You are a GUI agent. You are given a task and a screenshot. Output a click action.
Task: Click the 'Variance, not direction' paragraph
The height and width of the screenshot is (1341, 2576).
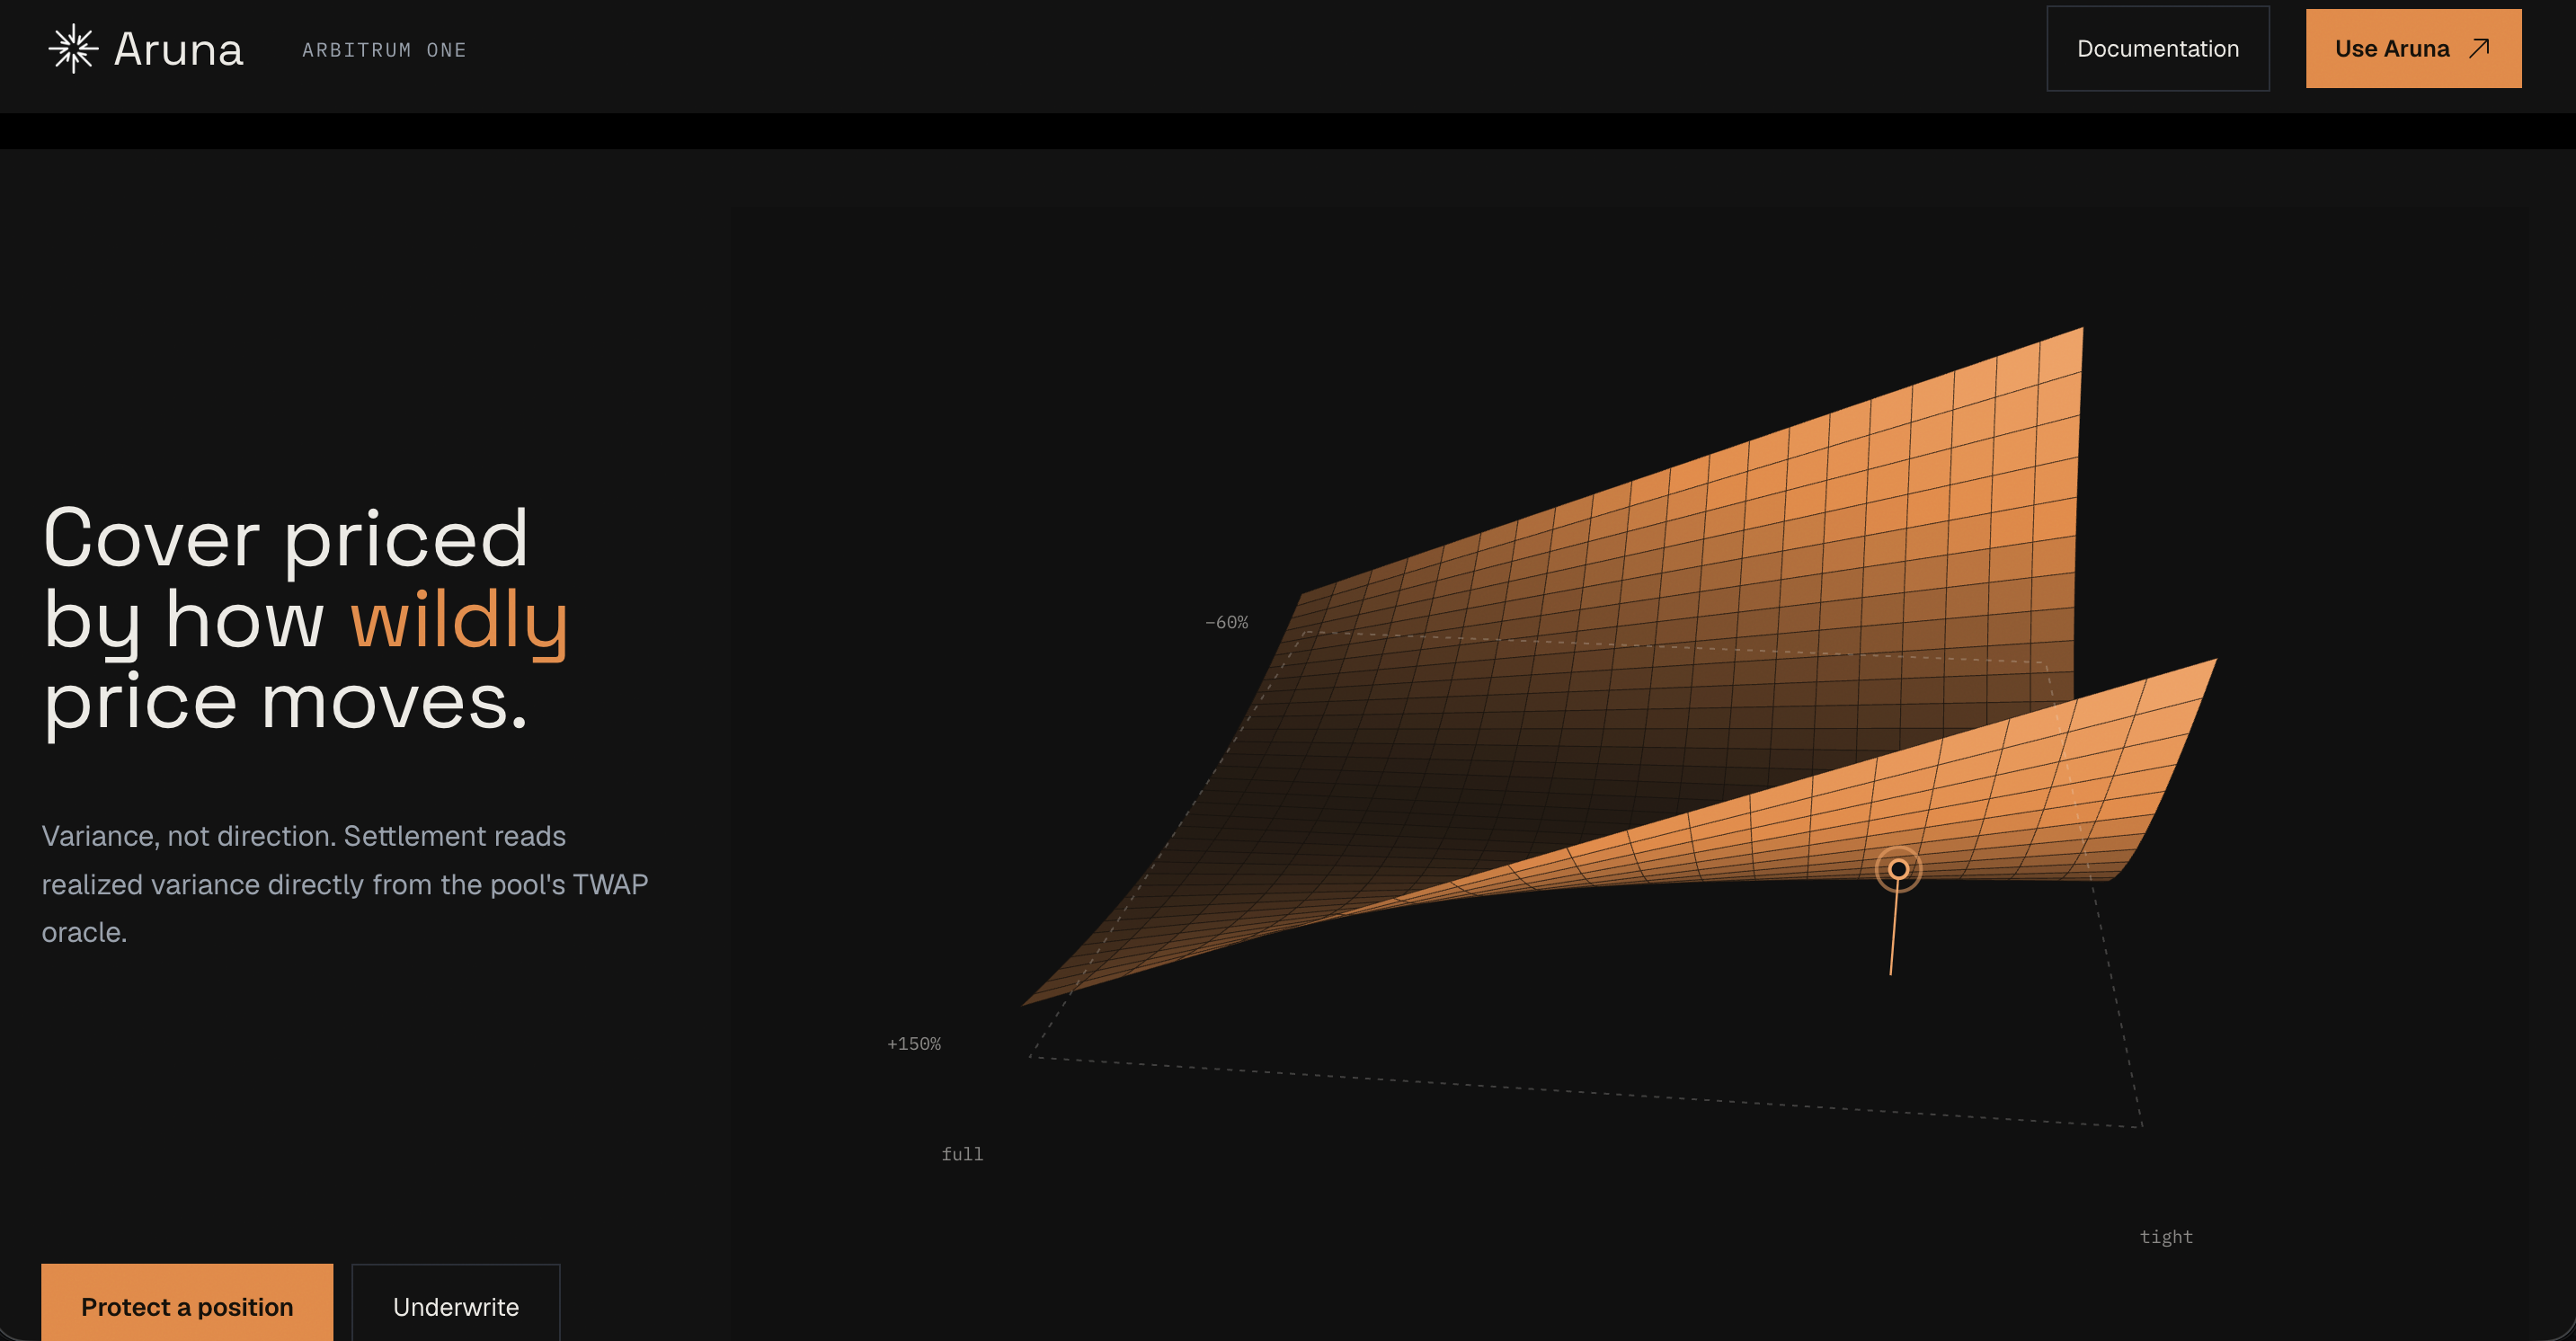345,884
